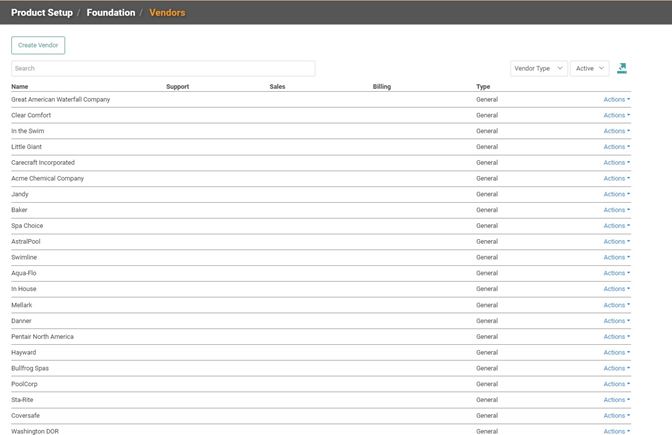Image resolution: width=672 pixels, height=435 pixels.
Task: Select the Jandy vendor name
Action: (20, 194)
